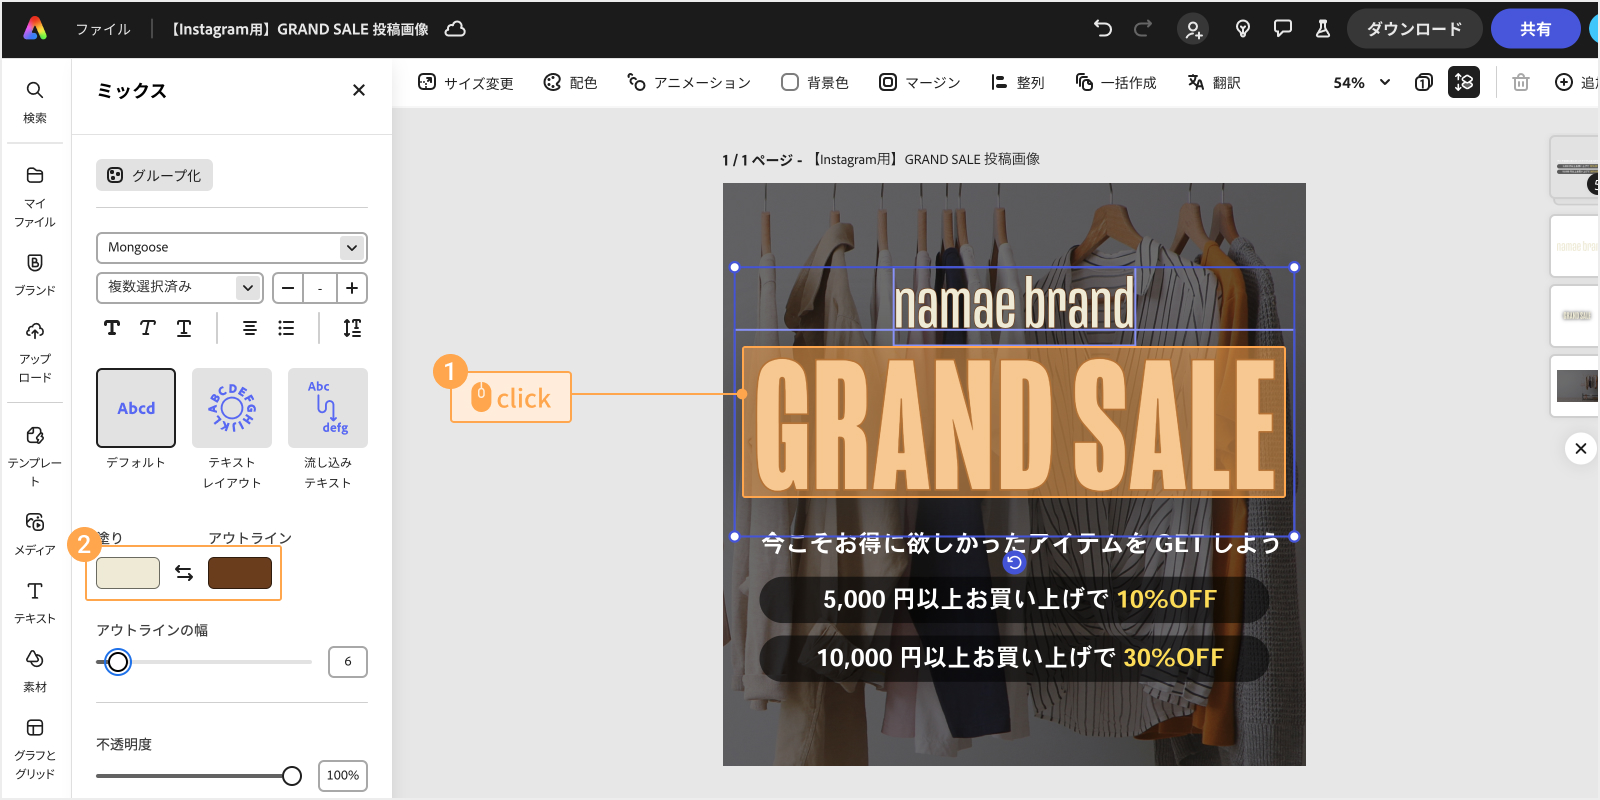This screenshot has width=1600, height=800.
Task: Open メディア in the sidebar
Action: [x=35, y=535]
